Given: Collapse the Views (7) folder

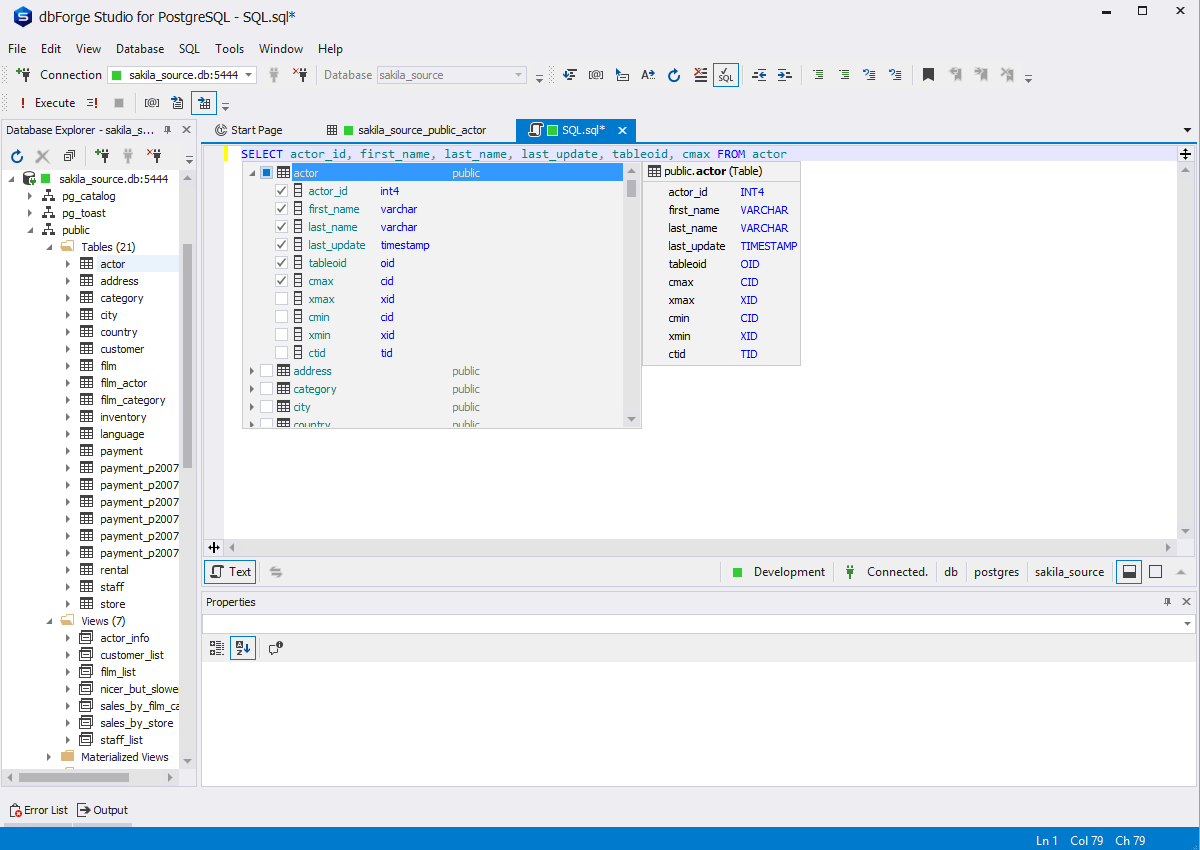Looking at the screenshot, I should 49,621.
